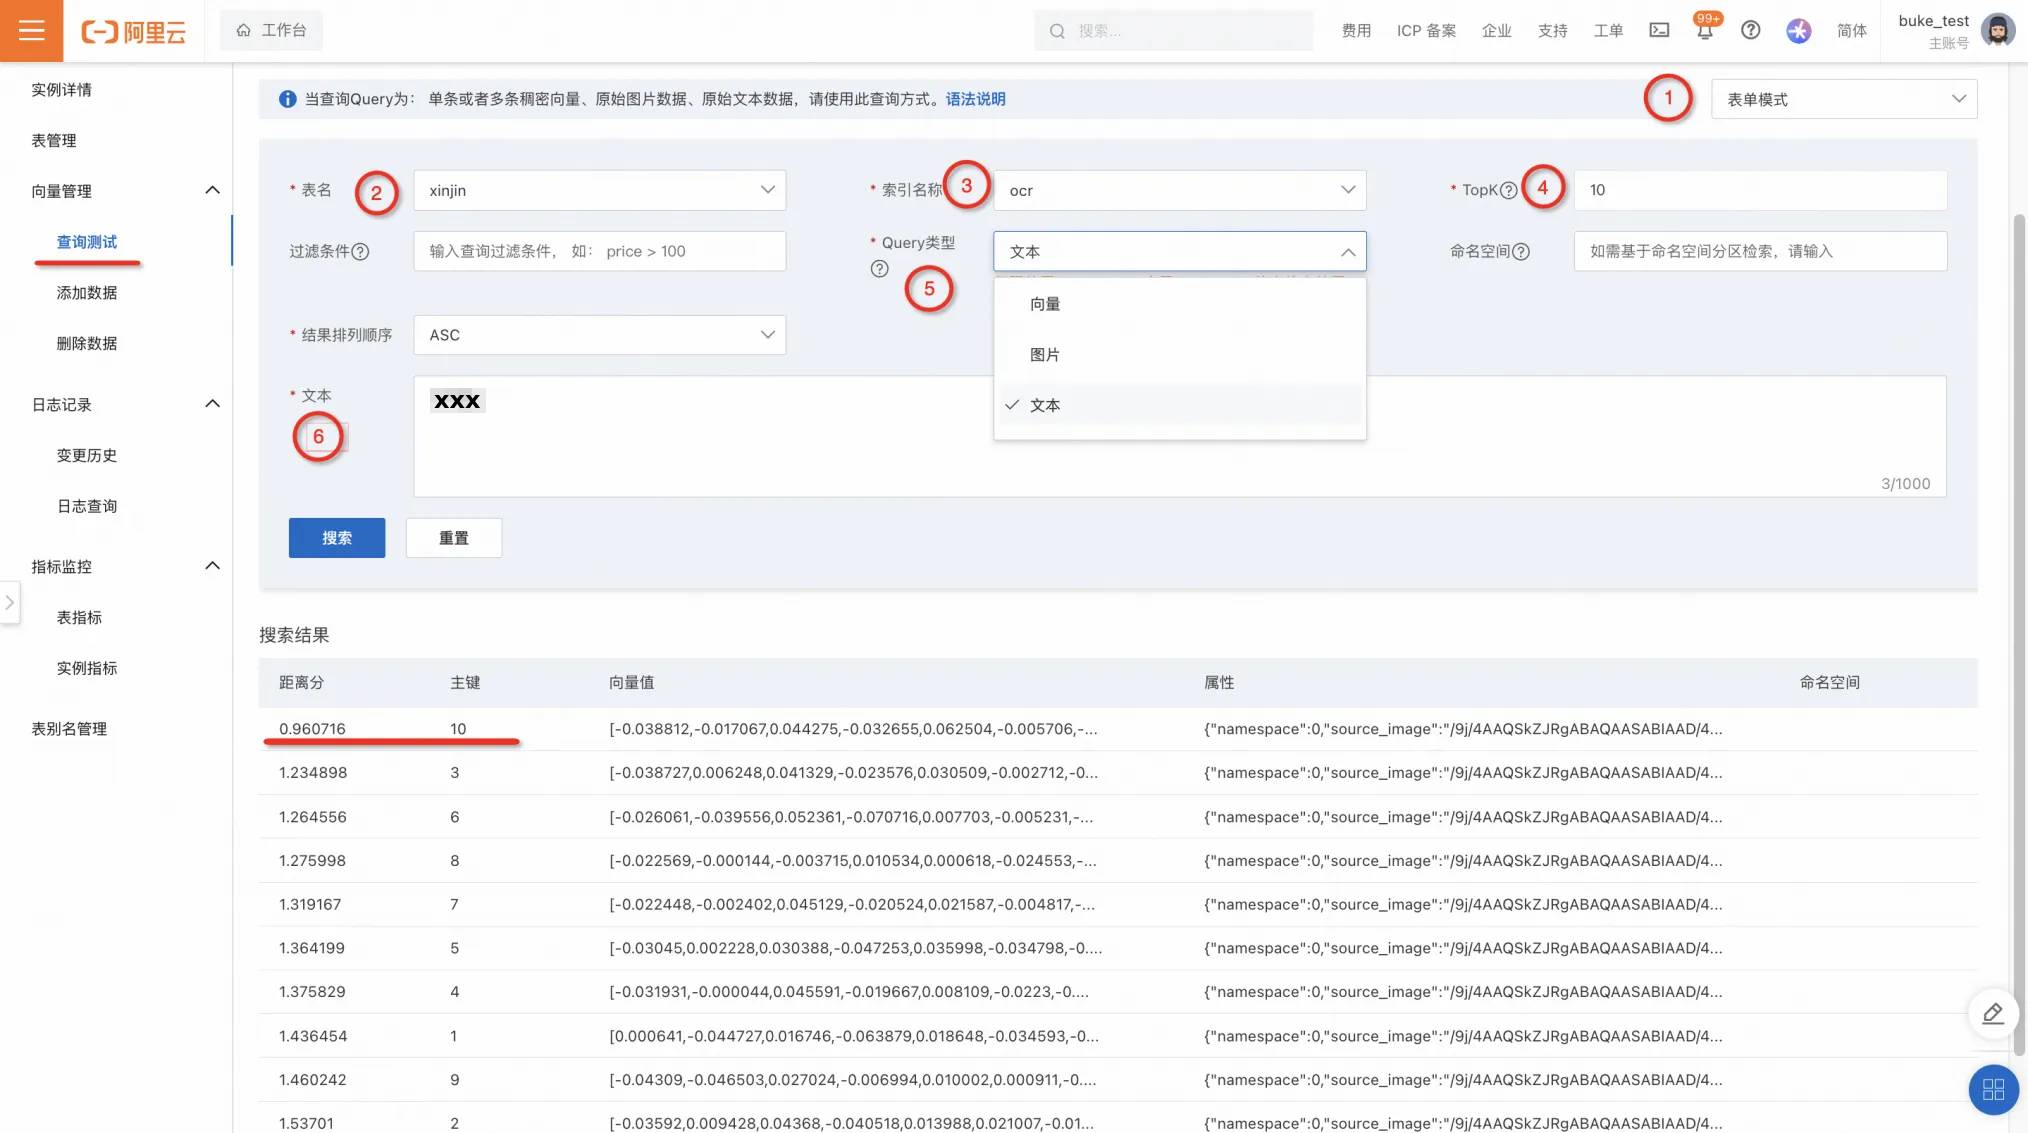Open the 表单模式 mode dropdown
Screen dimensions: 2028x1133
pyautogui.click(x=1843, y=99)
